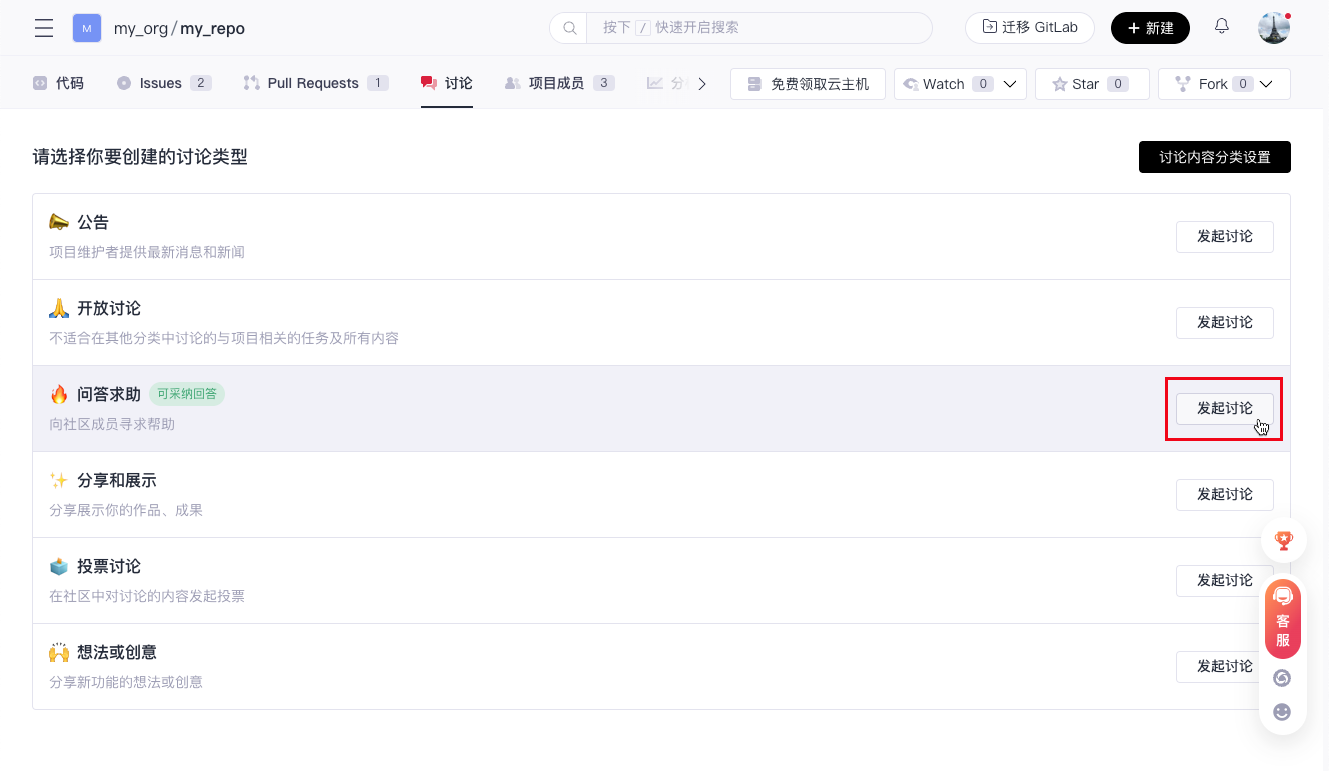Open the hamburger navigation menu
This screenshot has width=1329, height=771.
(44, 28)
